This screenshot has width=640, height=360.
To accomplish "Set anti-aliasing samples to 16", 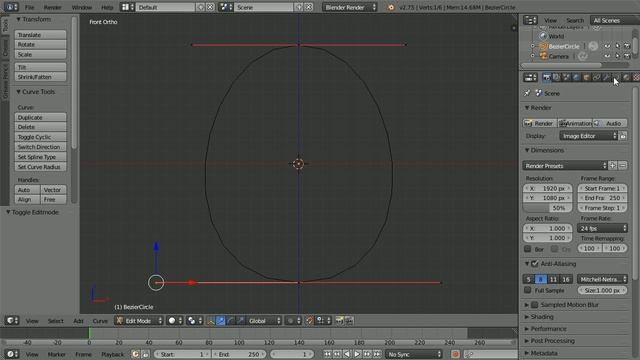I will [x=566, y=279].
